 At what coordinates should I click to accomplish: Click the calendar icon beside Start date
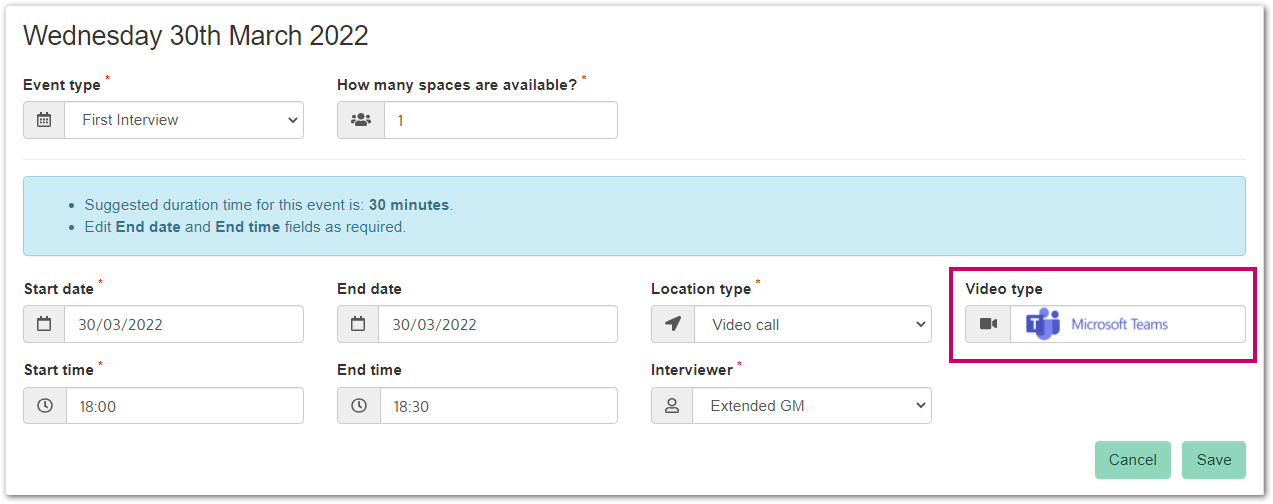coord(44,325)
